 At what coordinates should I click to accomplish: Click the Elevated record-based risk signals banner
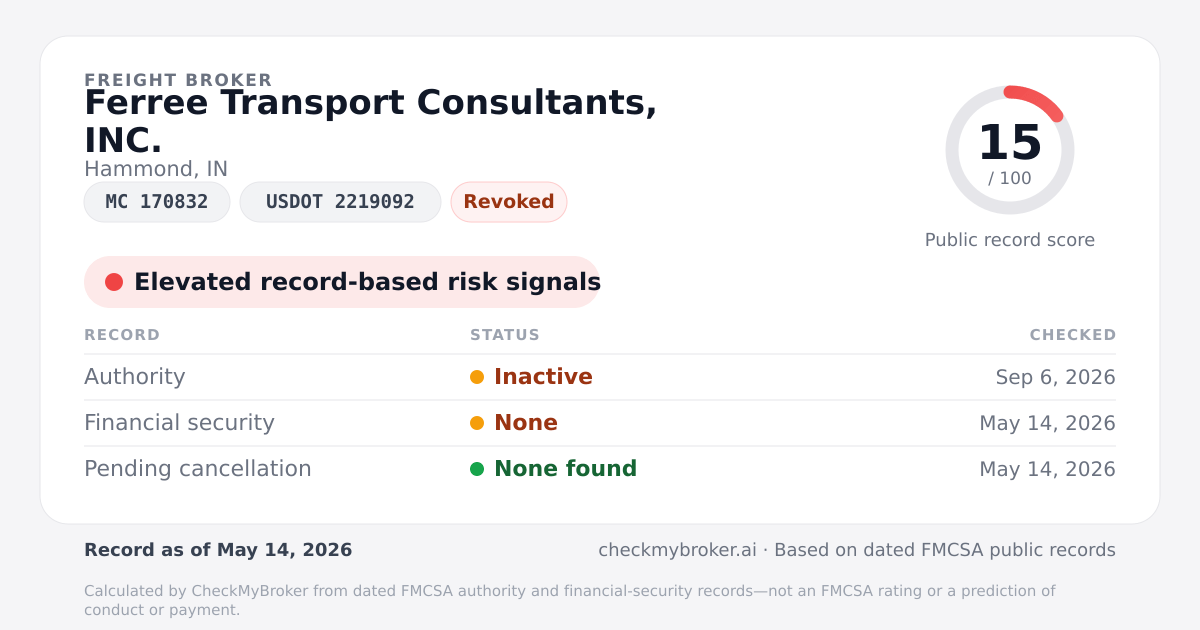pos(342,282)
